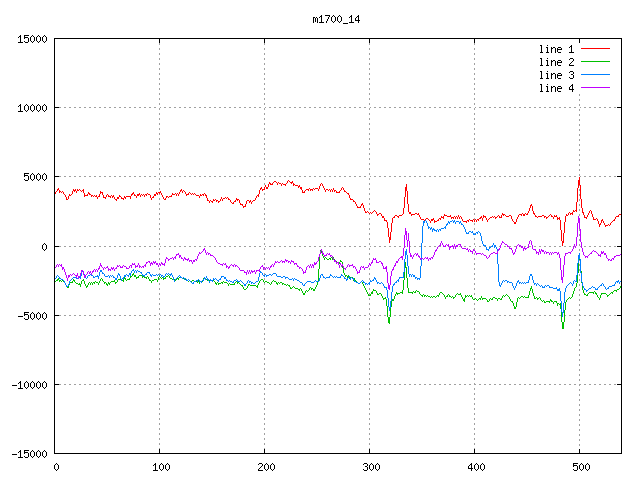This screenshot has height=480, width=640.
Task: Click the green legend sample for line 2
Action: 595,62
